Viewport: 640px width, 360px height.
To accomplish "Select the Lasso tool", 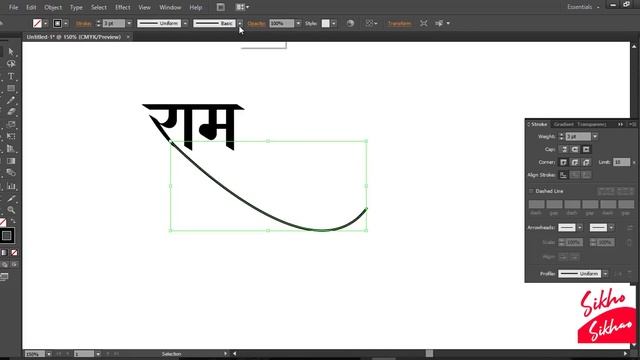I will pos(11,64).
